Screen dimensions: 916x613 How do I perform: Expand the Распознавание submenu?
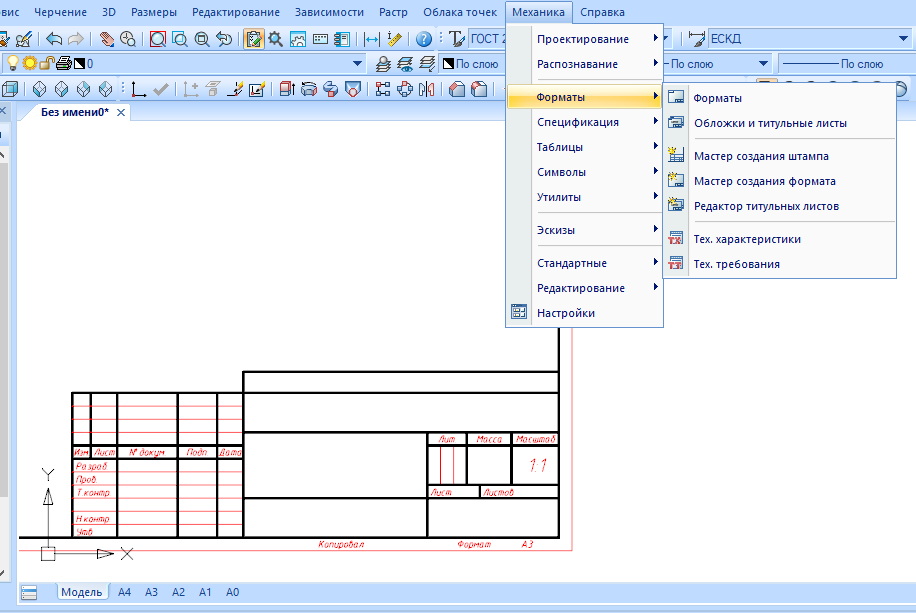(x=585, y=64)
